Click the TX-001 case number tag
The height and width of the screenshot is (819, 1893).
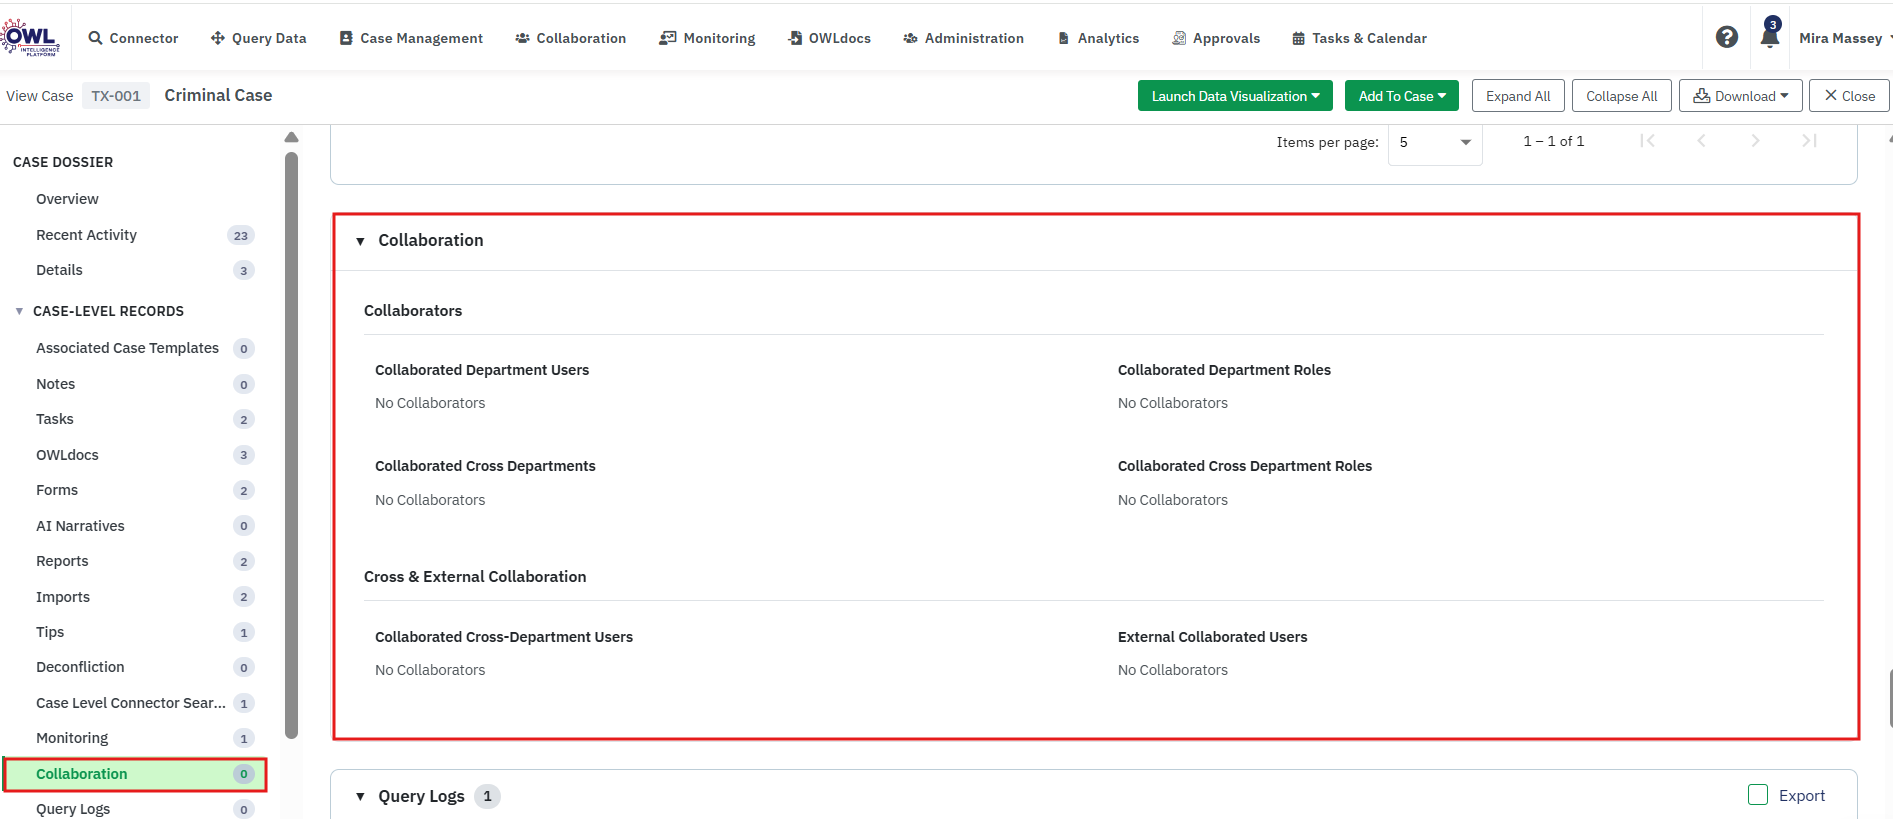coord(116,96)
